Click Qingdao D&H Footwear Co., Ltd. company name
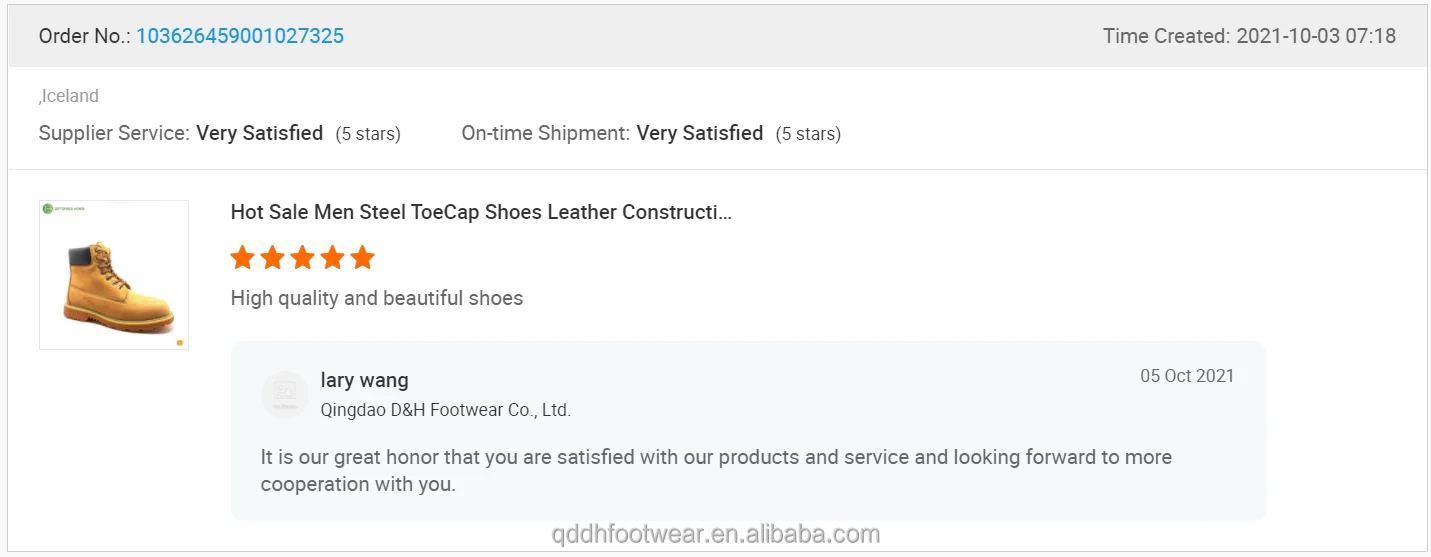This screenshot has width=1431, height=557. click(445, 410)
